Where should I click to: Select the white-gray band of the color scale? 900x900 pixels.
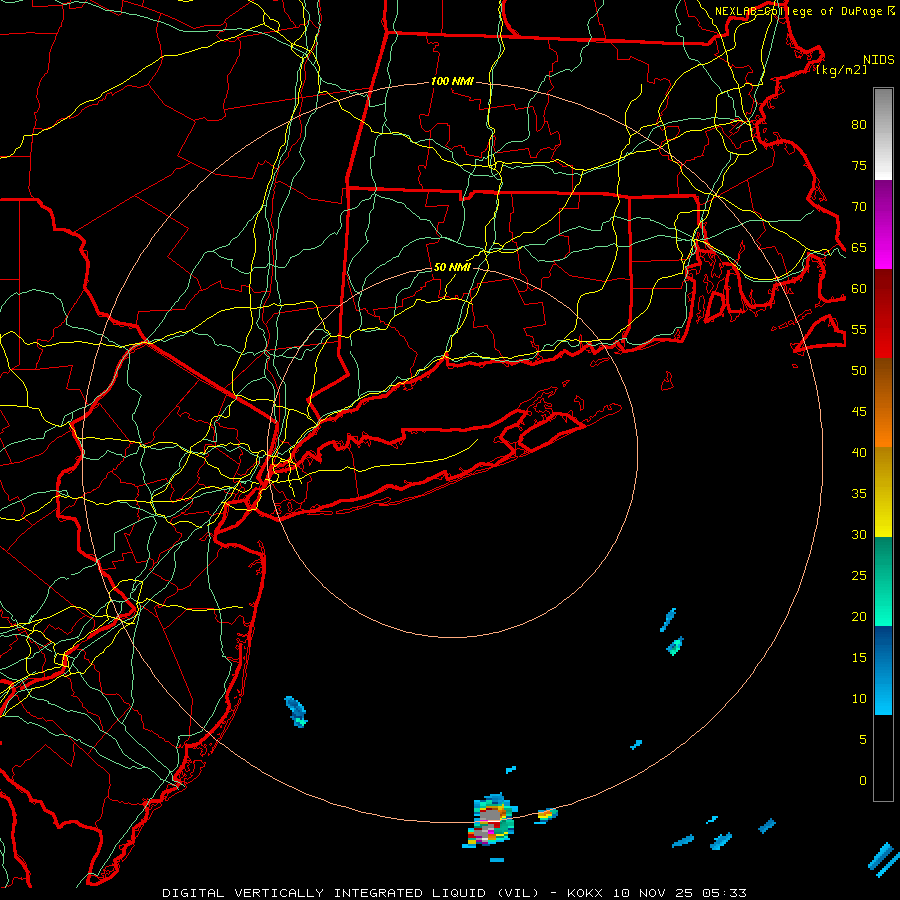click(x=883, y=134)
